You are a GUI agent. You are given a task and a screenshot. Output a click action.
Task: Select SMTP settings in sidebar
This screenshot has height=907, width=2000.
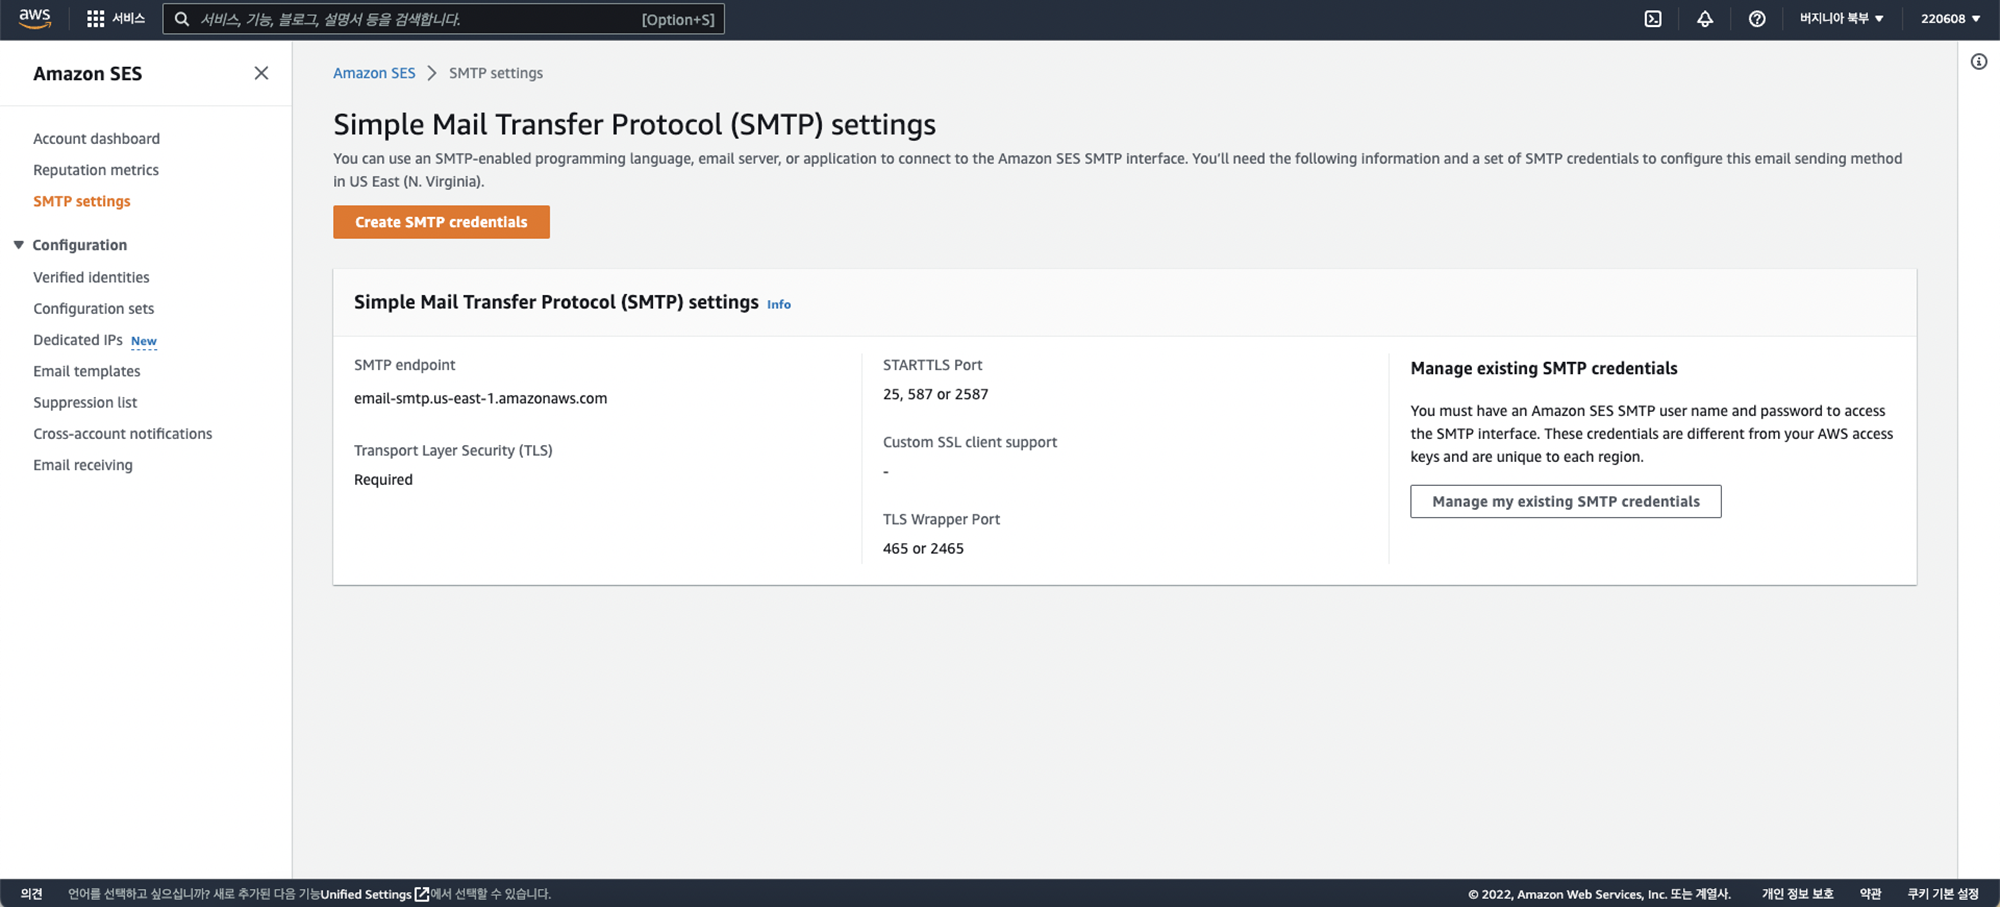click(82, 201)
